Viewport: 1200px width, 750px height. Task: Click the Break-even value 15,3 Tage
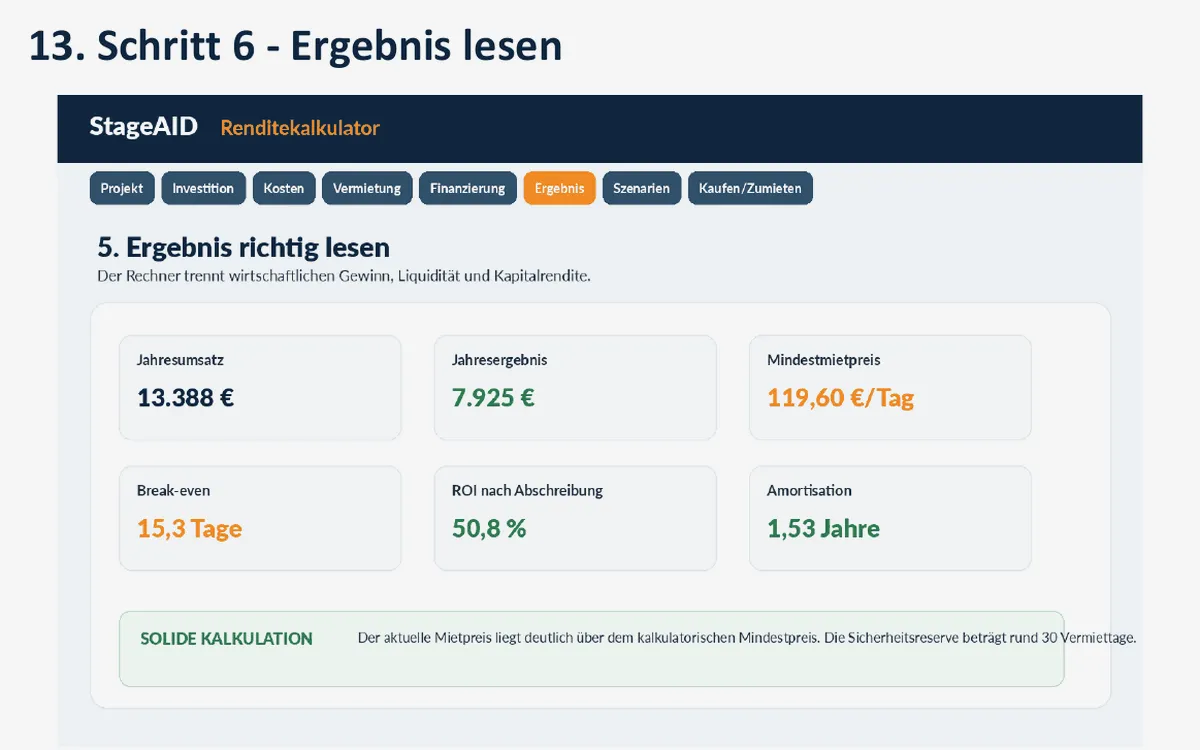pos(189,529)
